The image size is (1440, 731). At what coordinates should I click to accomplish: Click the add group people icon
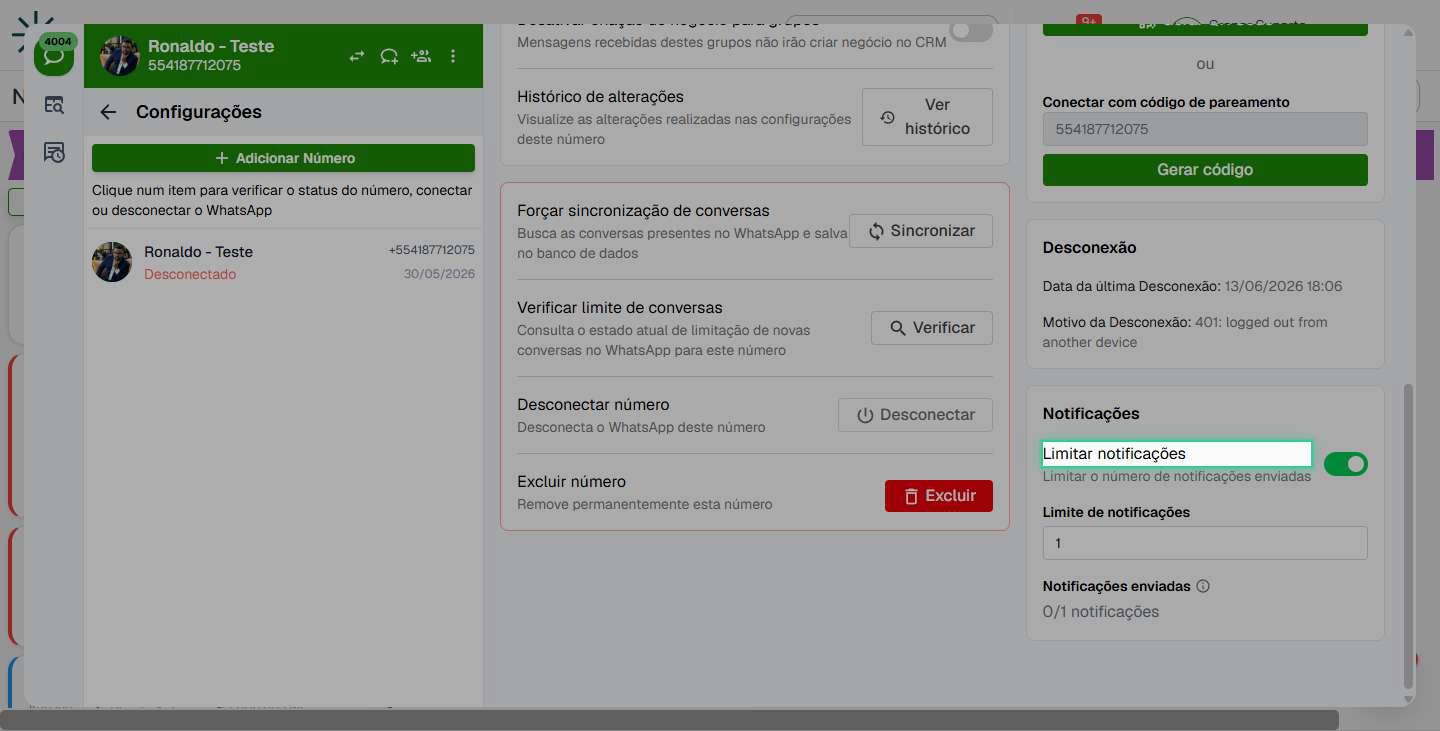pos(421,56)
